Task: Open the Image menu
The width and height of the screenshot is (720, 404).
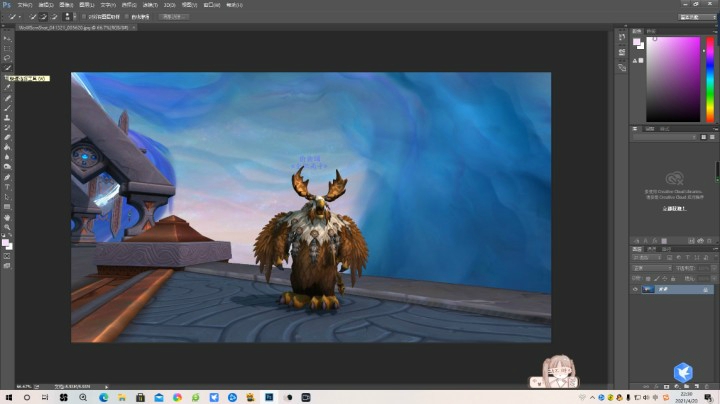Action: coord(66,5)
